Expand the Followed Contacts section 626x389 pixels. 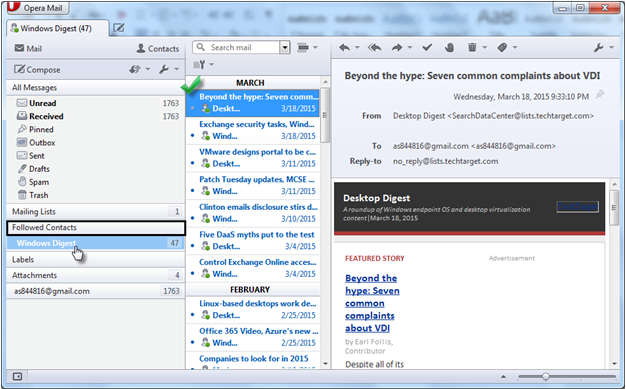click(96, 228)
